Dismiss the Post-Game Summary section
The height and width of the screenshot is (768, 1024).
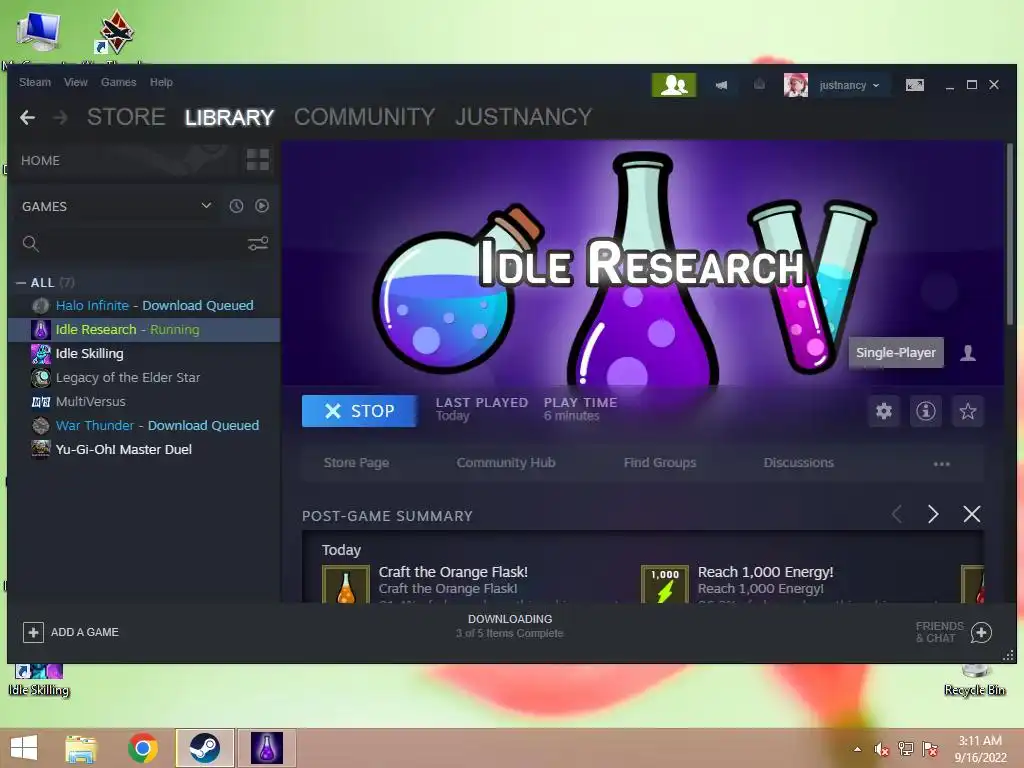pyautogui.click(x=972, y=514)
